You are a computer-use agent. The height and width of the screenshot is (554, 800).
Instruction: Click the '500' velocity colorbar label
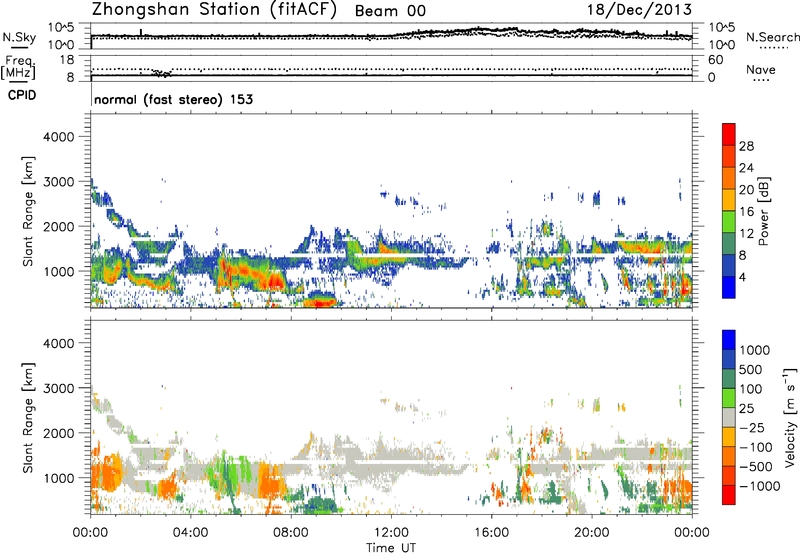(x=753, y=369)
